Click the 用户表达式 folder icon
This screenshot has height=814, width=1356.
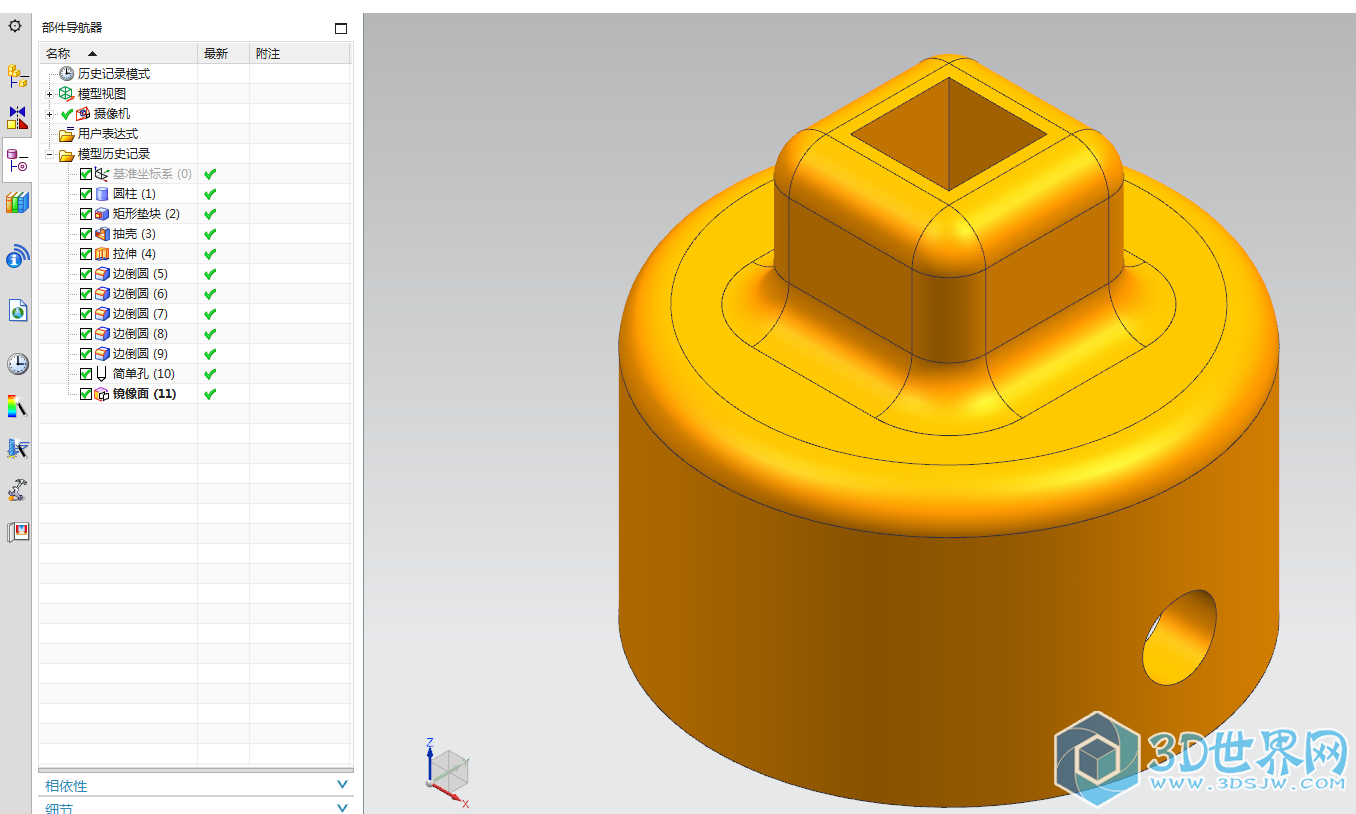66,134
